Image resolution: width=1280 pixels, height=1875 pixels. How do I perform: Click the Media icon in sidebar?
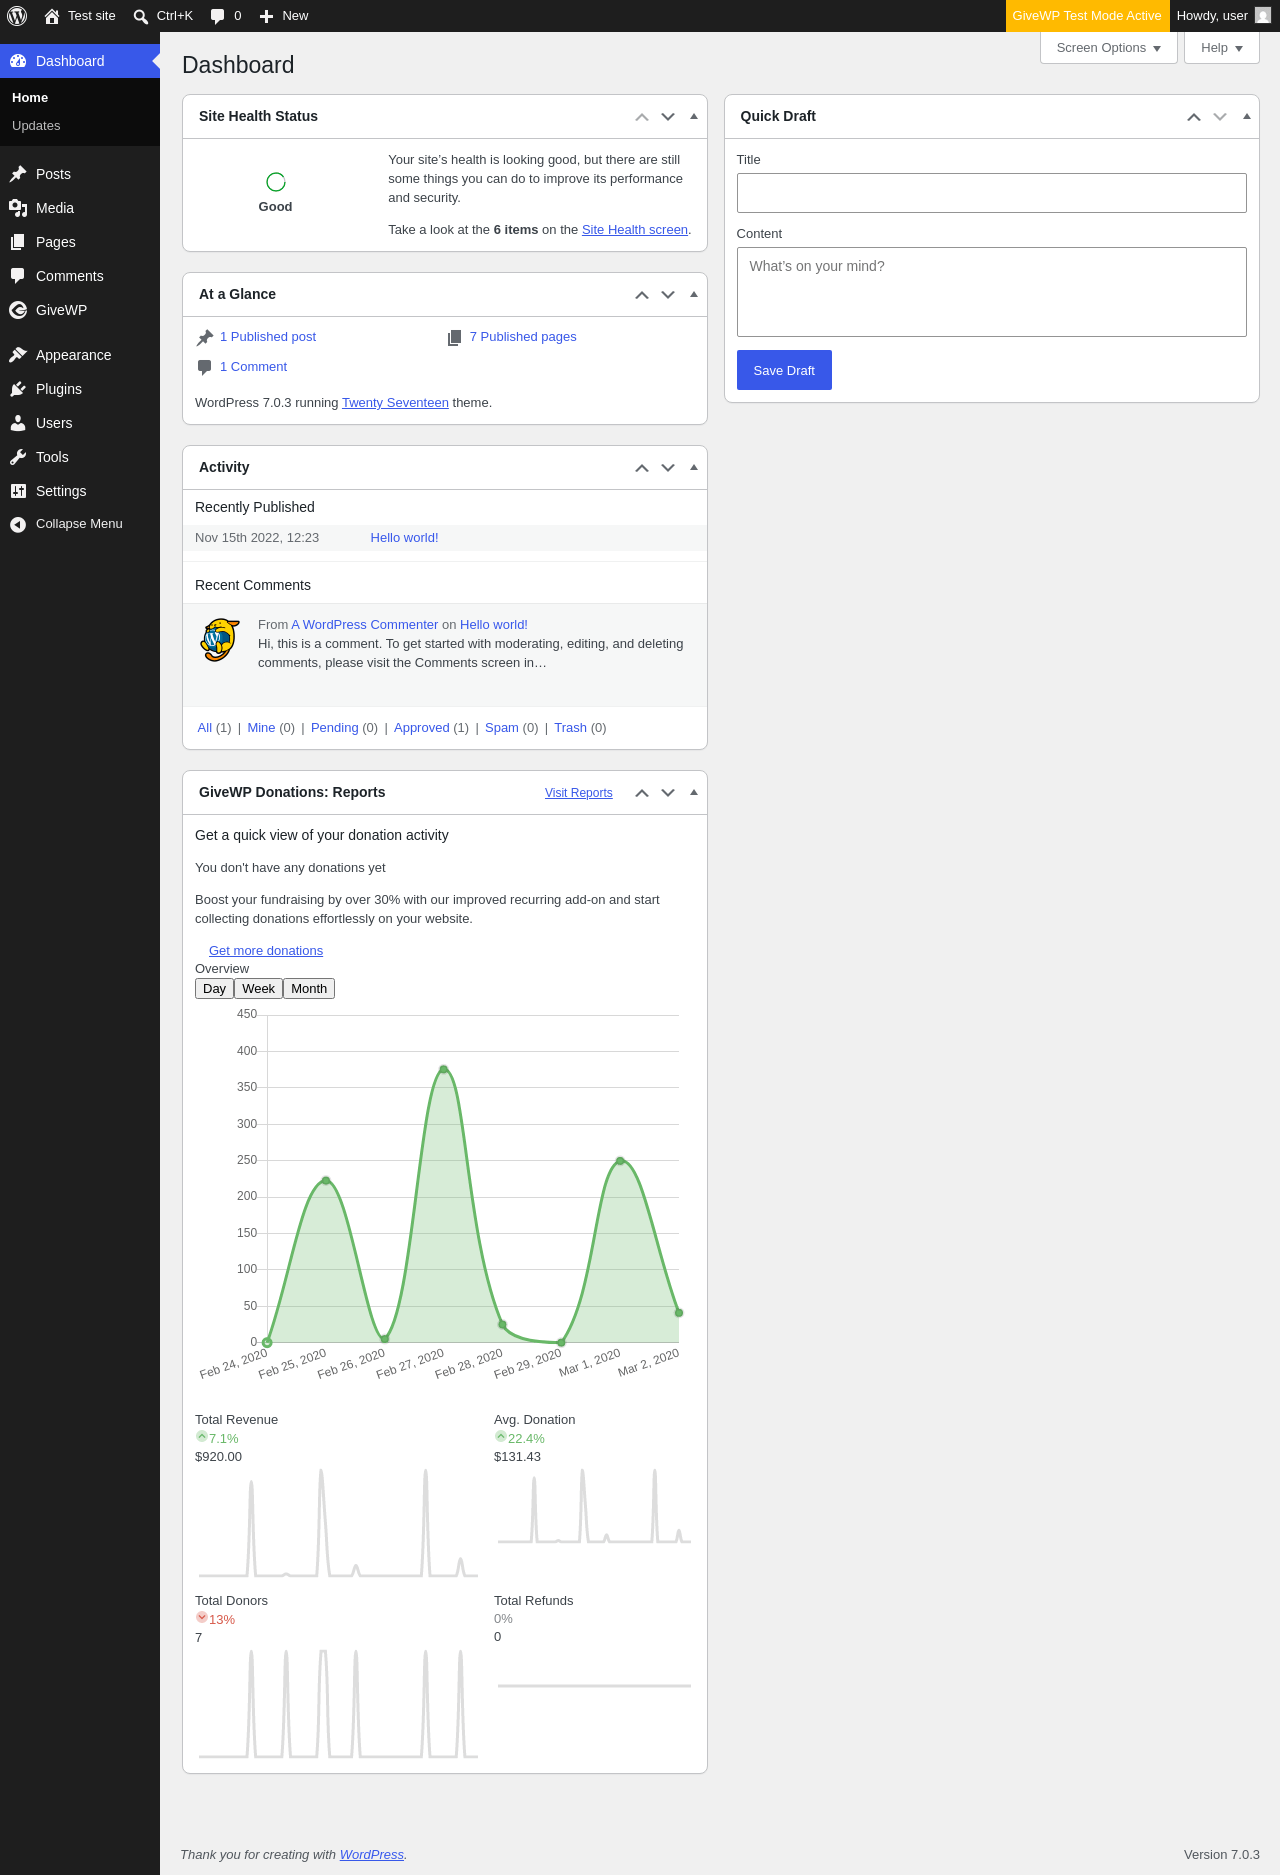click(x=18, y=208)
